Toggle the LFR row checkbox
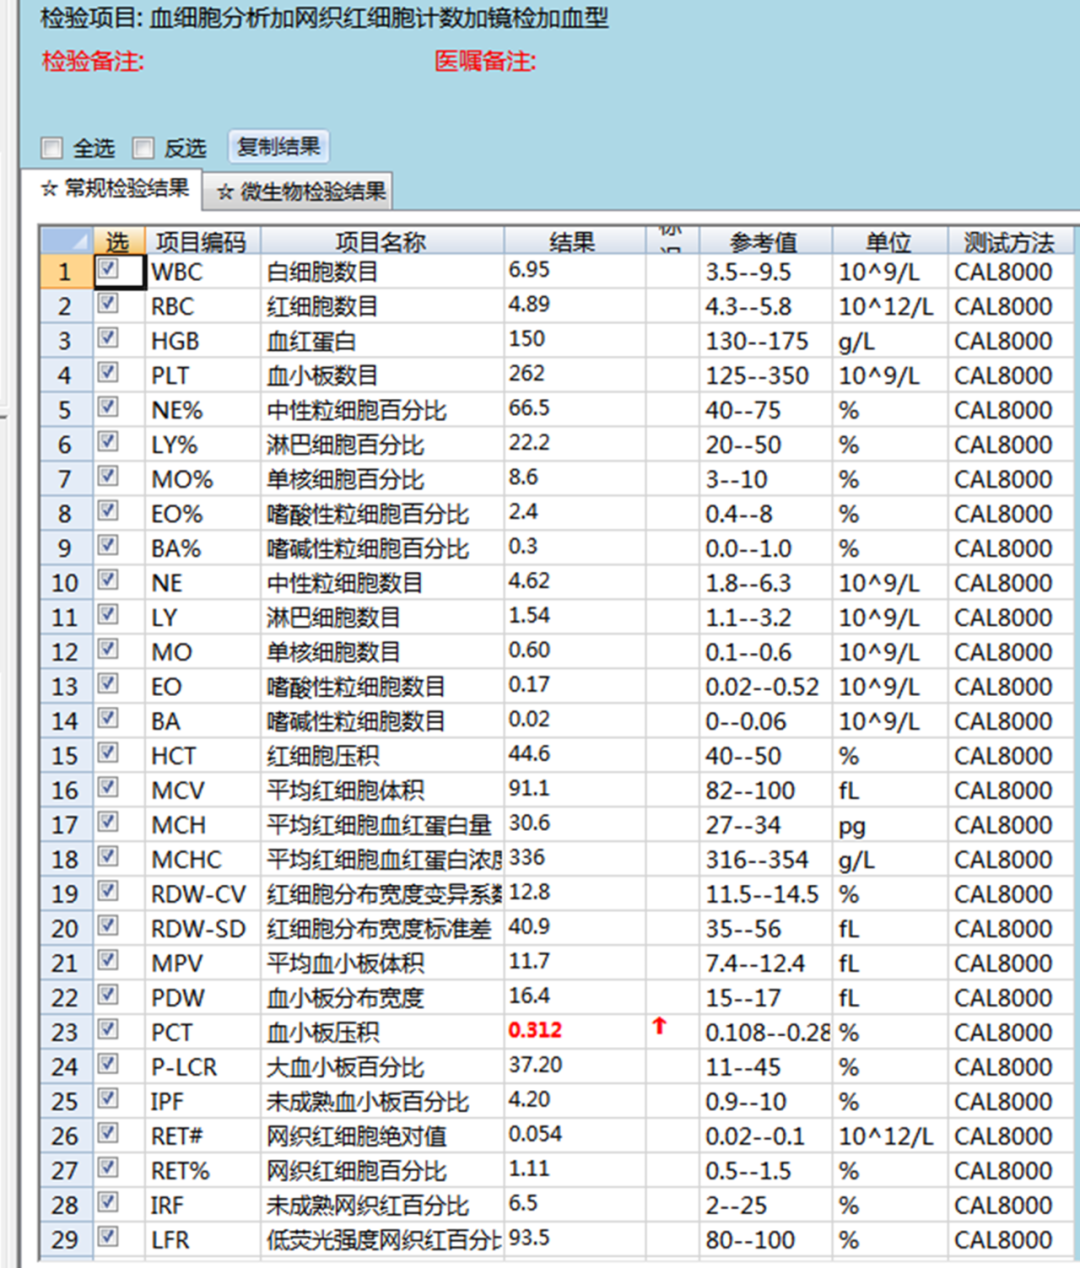The height and width of the screenshot is (1268, 1080). tap(108, 1237)
